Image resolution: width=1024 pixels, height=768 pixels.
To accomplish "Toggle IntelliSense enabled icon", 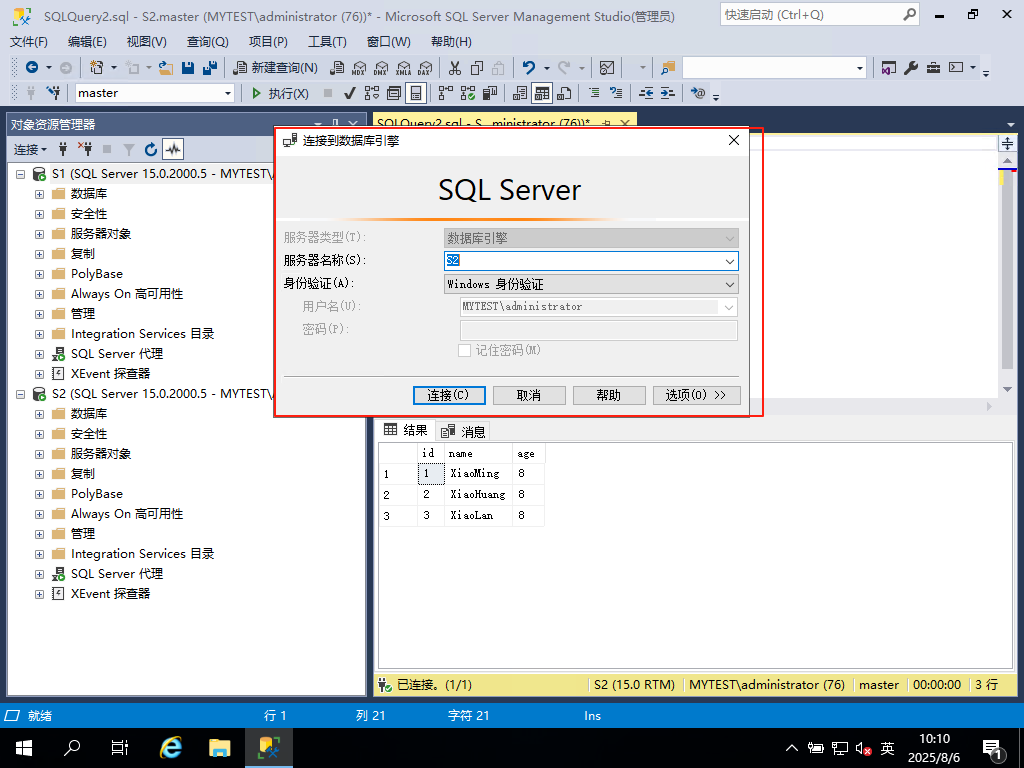I will [416, 93].
